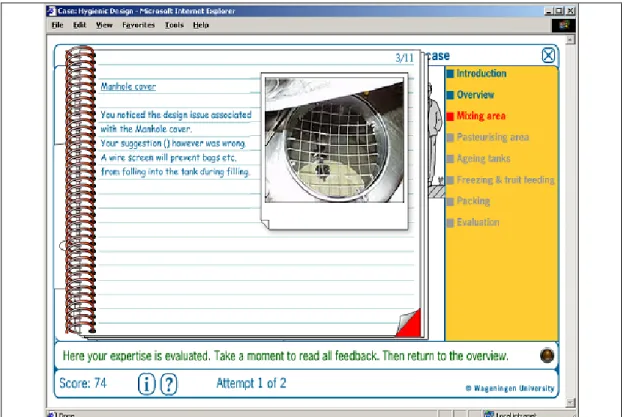Click the scrollbar down arrow
Viewport: 624px width, 417px height.
(570, 403)
